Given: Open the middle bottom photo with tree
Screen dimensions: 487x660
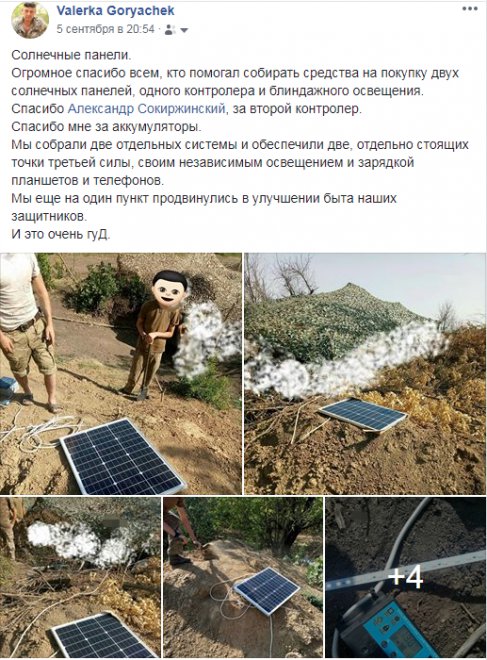Looking at the screenshot, I should coord(243,578).
